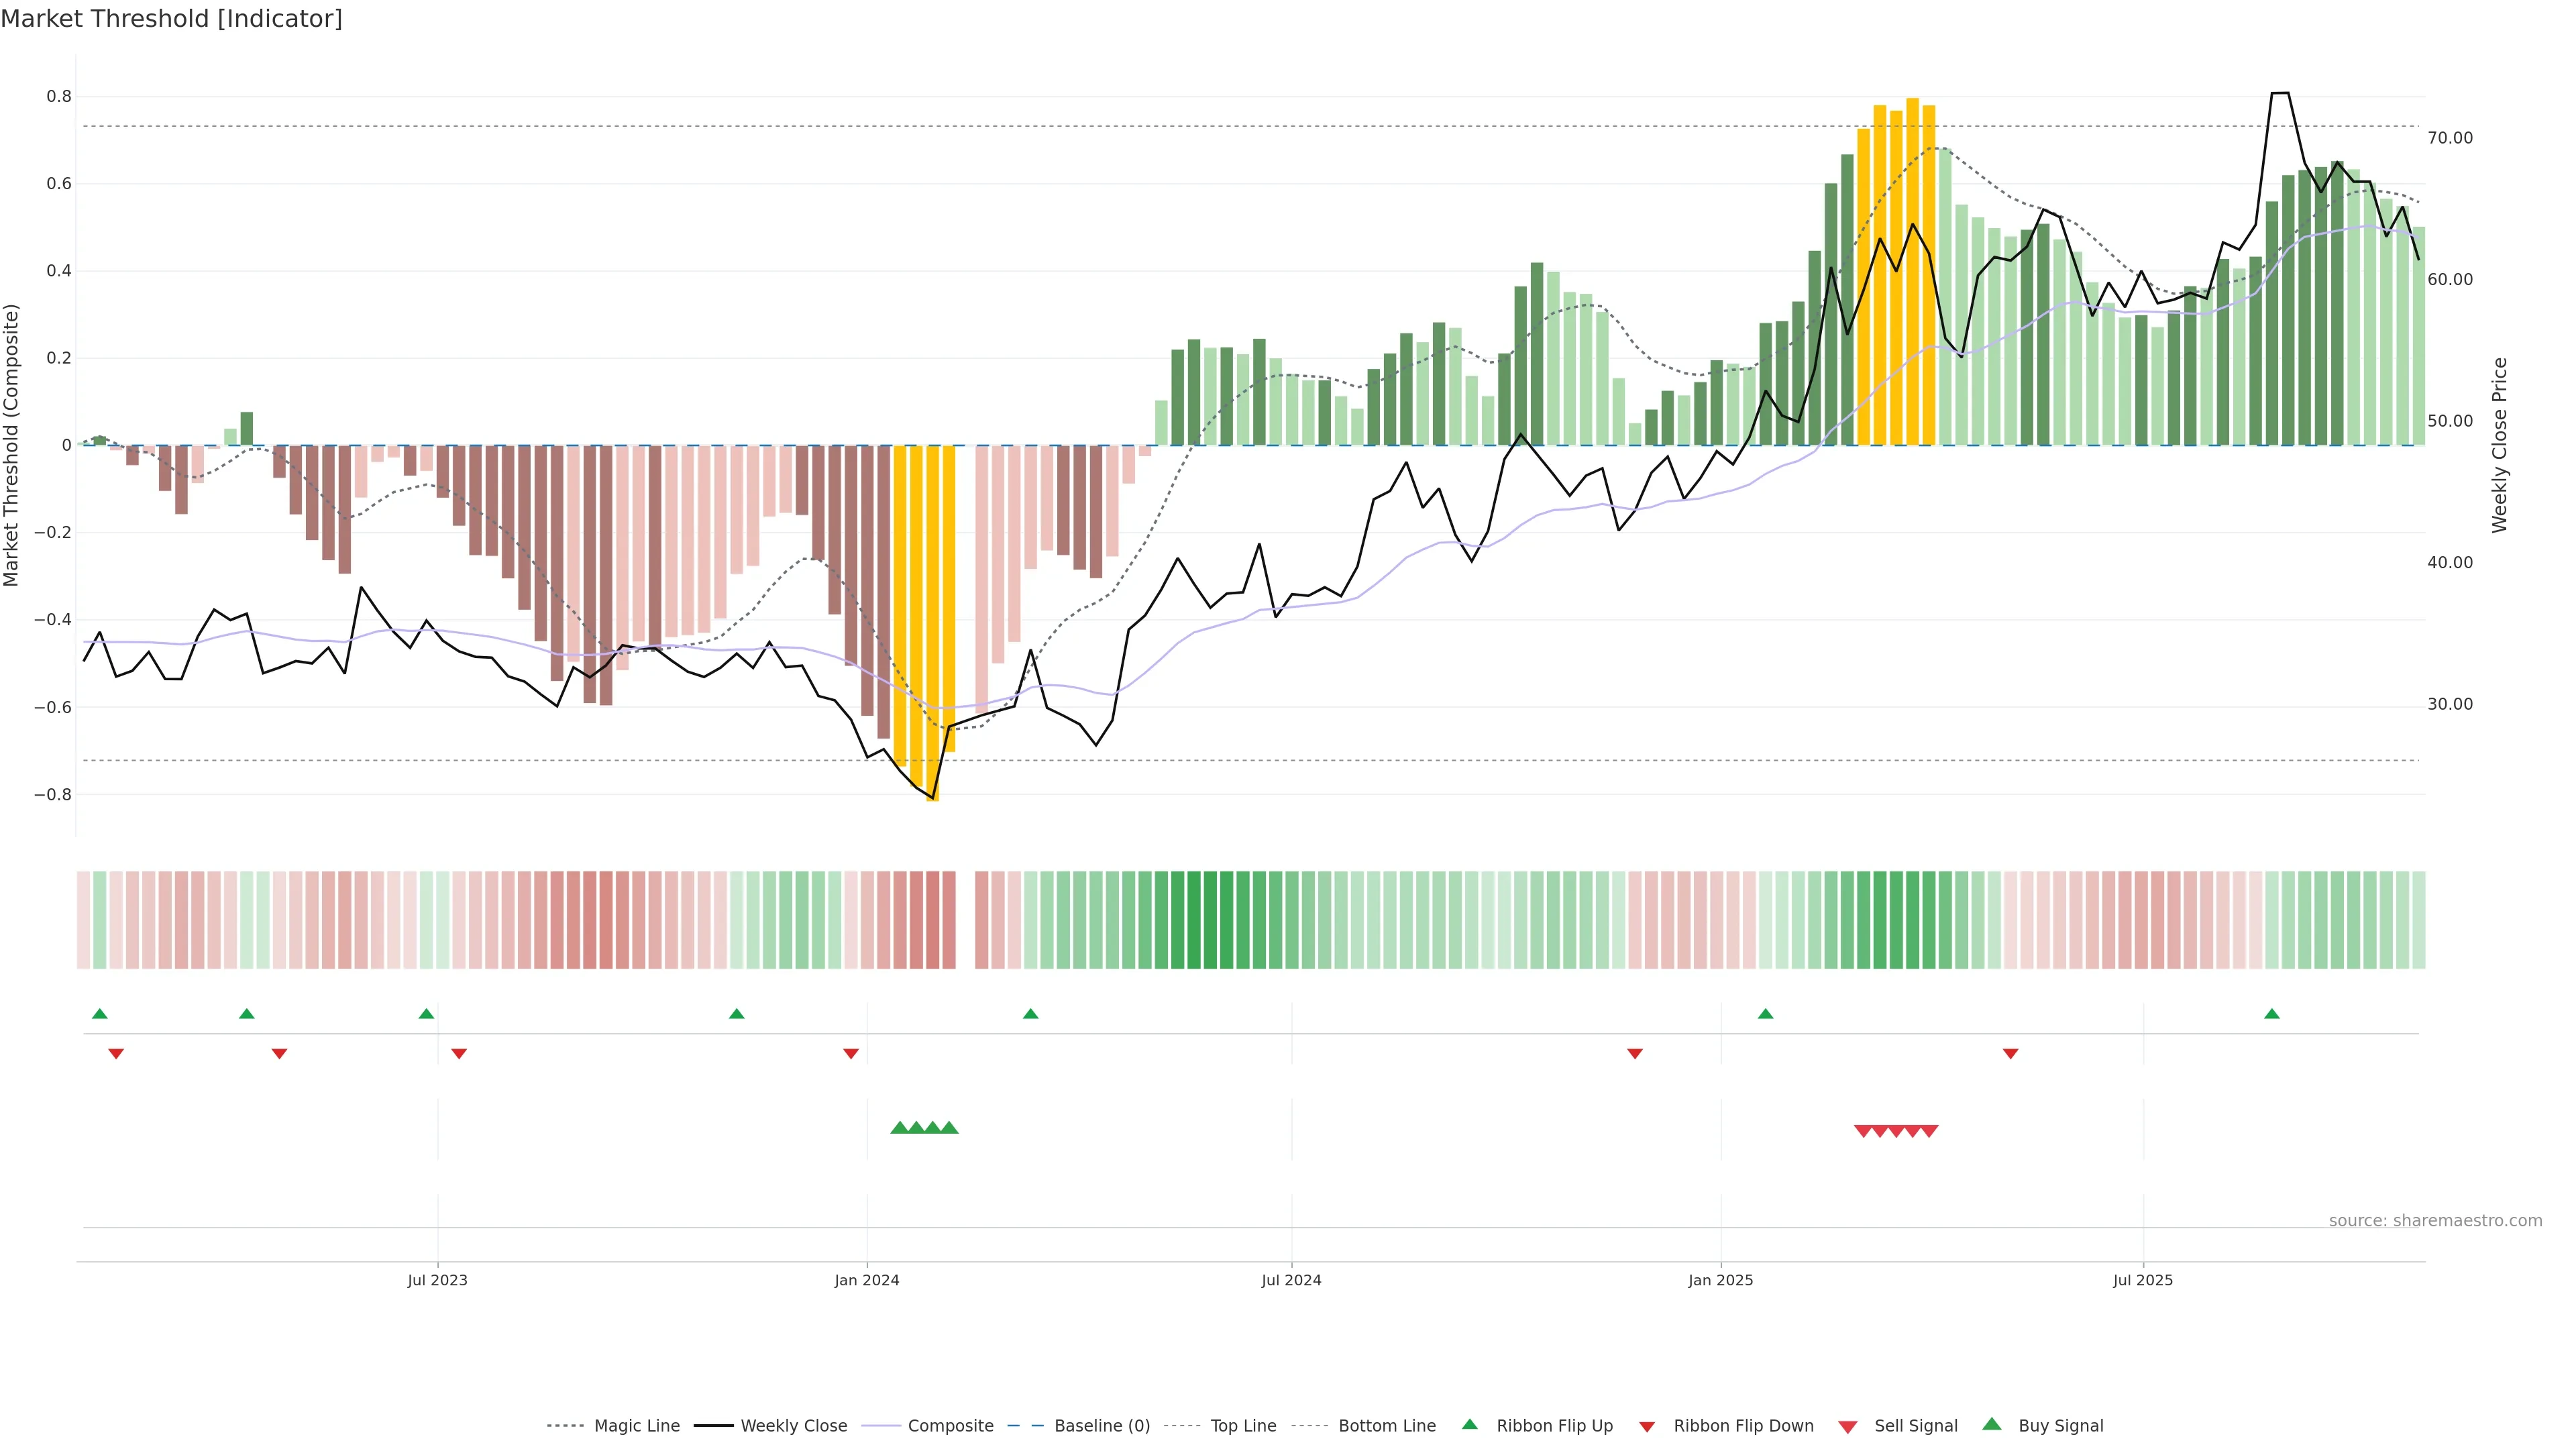
Task: Click the darkest green ribbon cell
Action: pyautogui.click(x=1193, y=920)
